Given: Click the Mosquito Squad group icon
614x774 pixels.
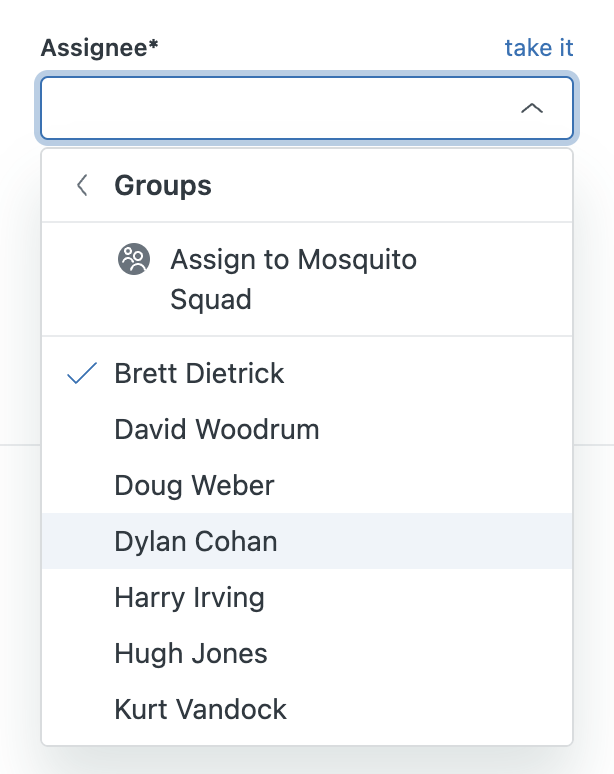Looking at the screenshot, I should (133, 260).
